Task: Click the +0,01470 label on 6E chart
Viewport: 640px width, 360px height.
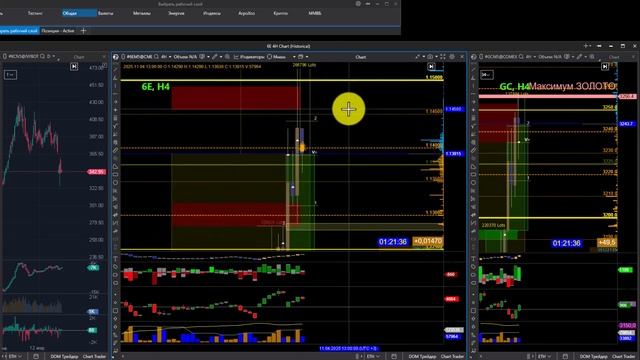Action: [x=427, y=241]
